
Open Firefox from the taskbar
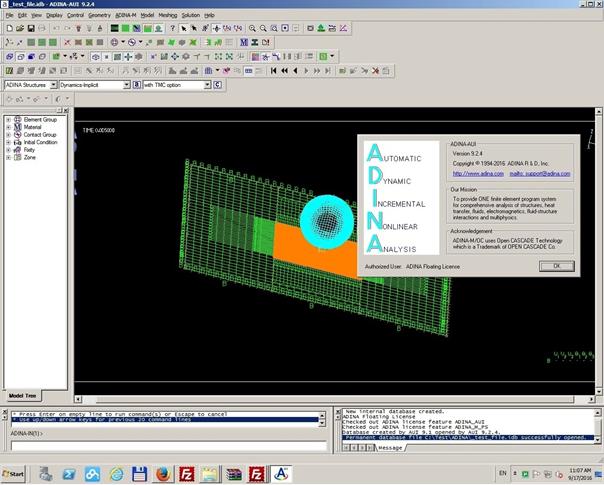click(163, 474)
